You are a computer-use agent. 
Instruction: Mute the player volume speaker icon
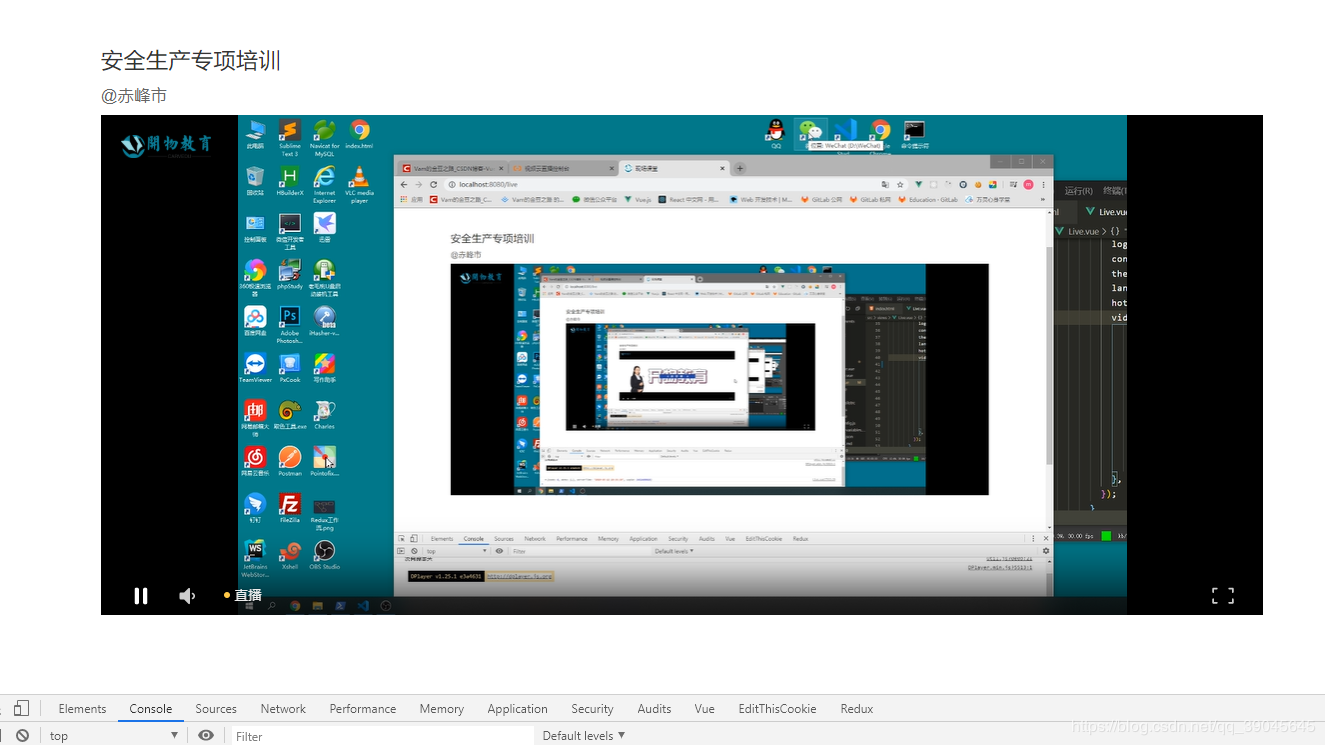point(187,596)
